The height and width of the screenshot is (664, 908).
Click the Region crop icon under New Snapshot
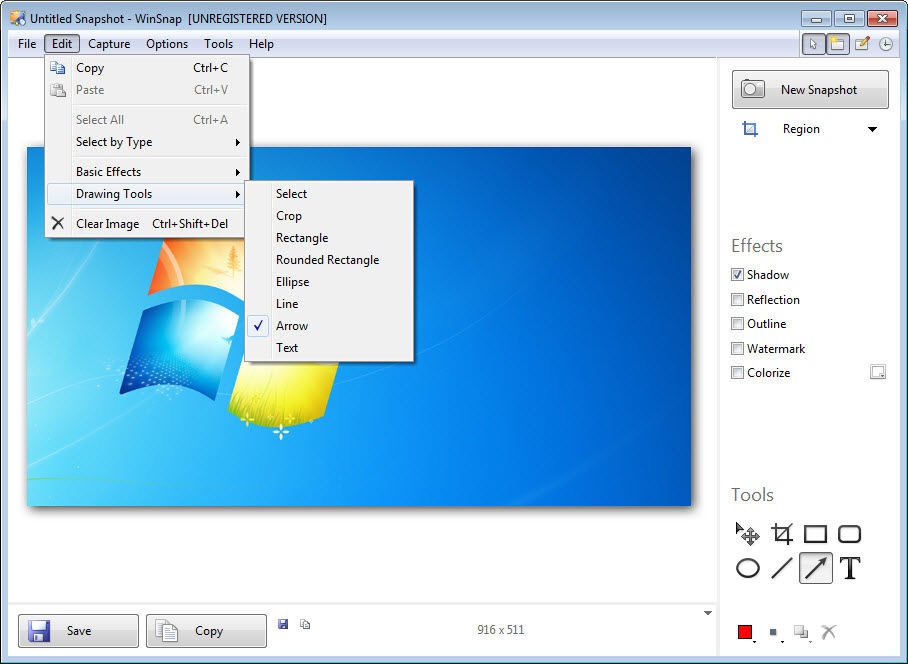tap(750, 129)
